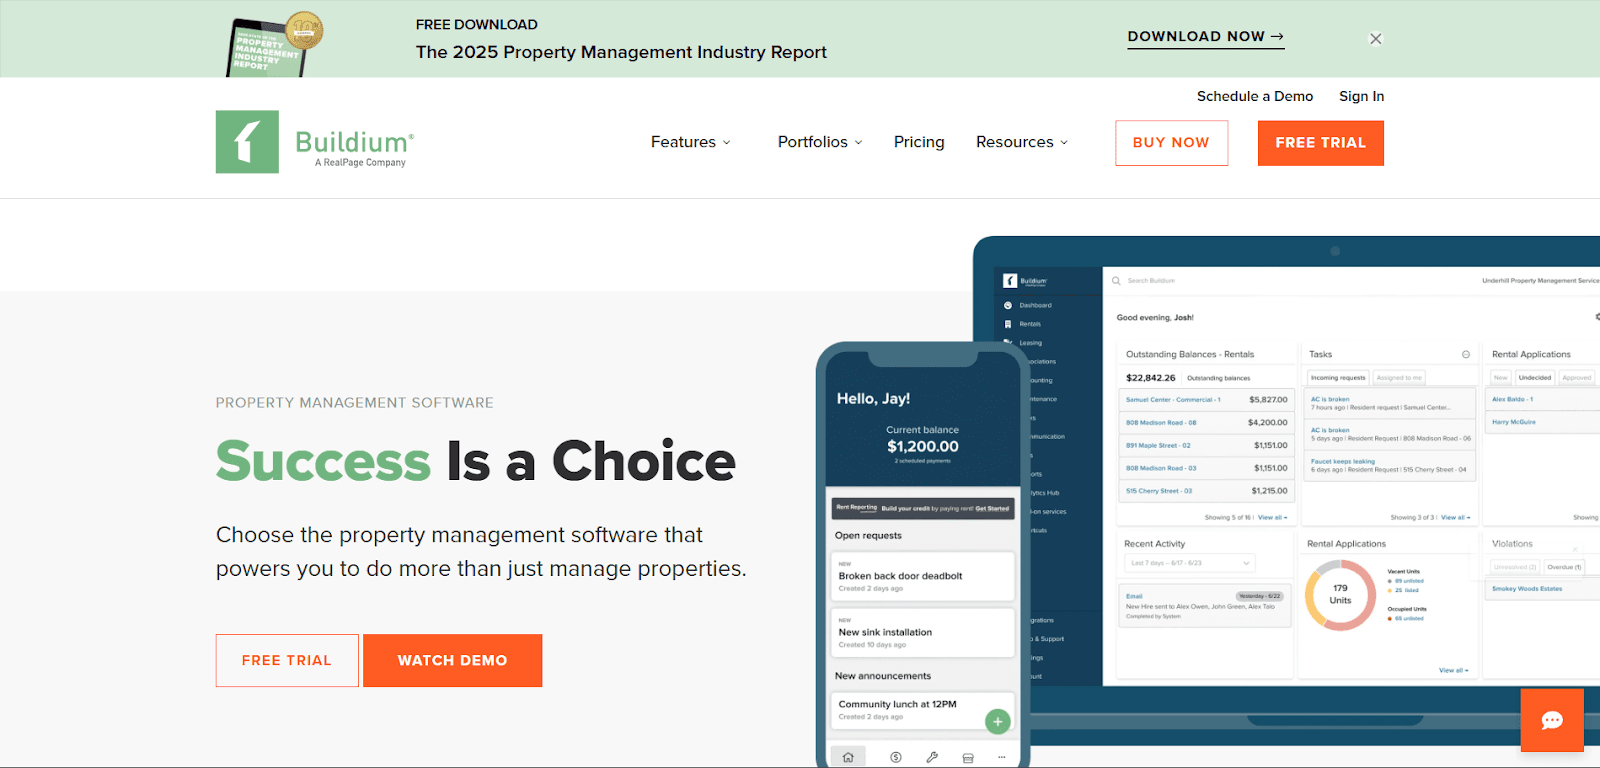Click the 179 Units donut chart
This screenshot has width=1600, height=768.
1341,595
